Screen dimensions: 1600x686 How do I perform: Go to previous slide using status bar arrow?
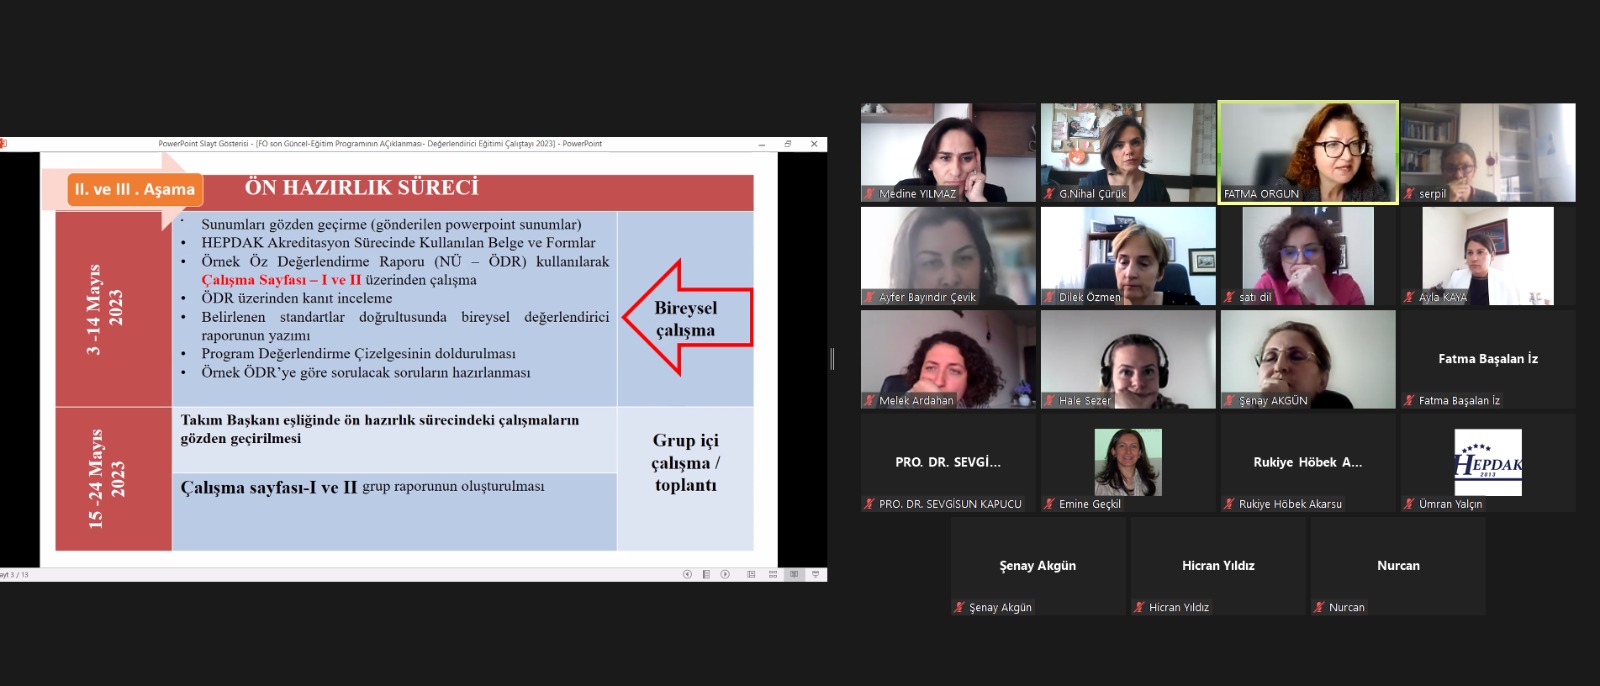[687, 574]
